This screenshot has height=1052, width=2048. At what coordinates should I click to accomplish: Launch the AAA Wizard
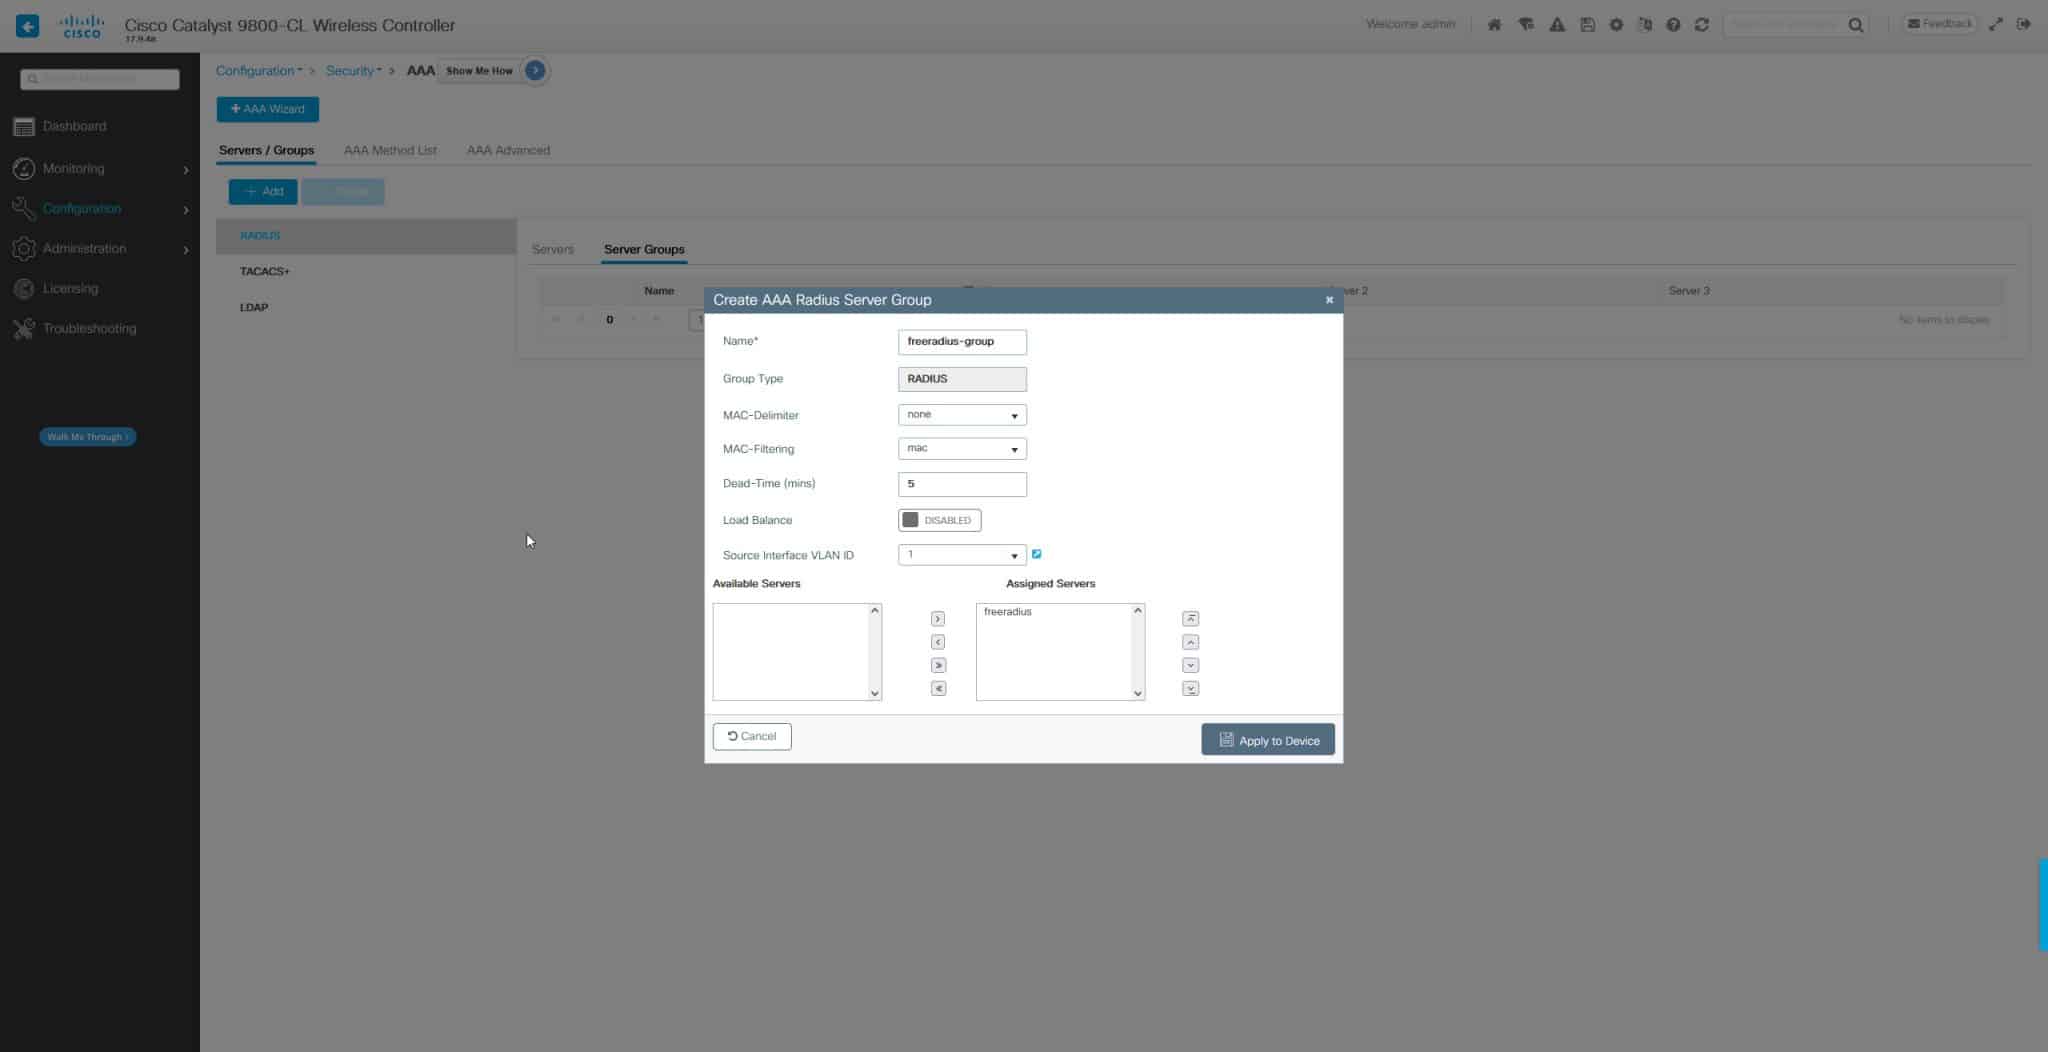pos(268,109)
